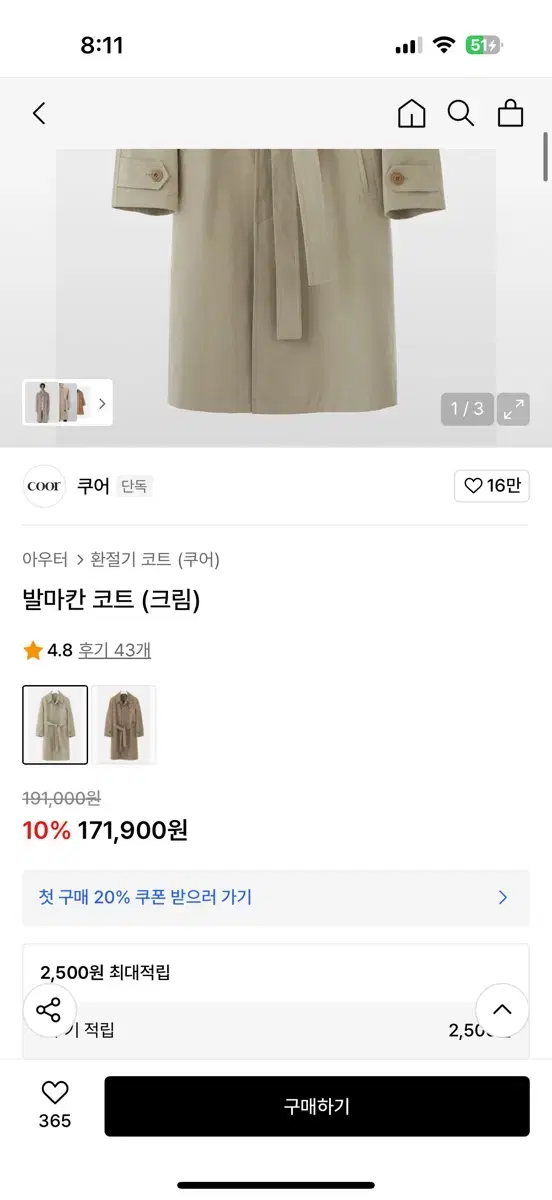Open search with the magnifier icon
Image resolution: width=552 pixels, height=1200 pixels.
click(x=461, y=113)
